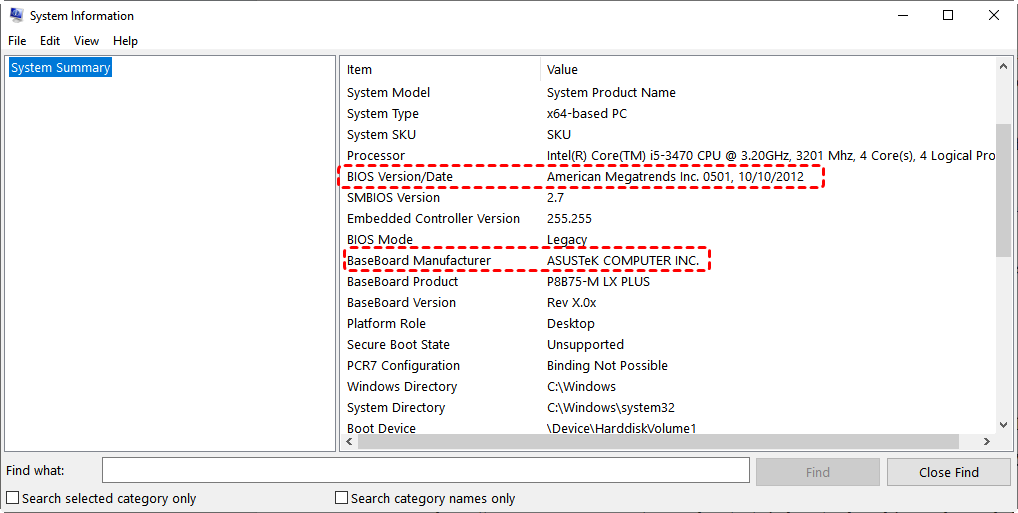Screen dimensions: 1018x513
Task: Click the Legacy BIOS mode value
Action: 567,240
